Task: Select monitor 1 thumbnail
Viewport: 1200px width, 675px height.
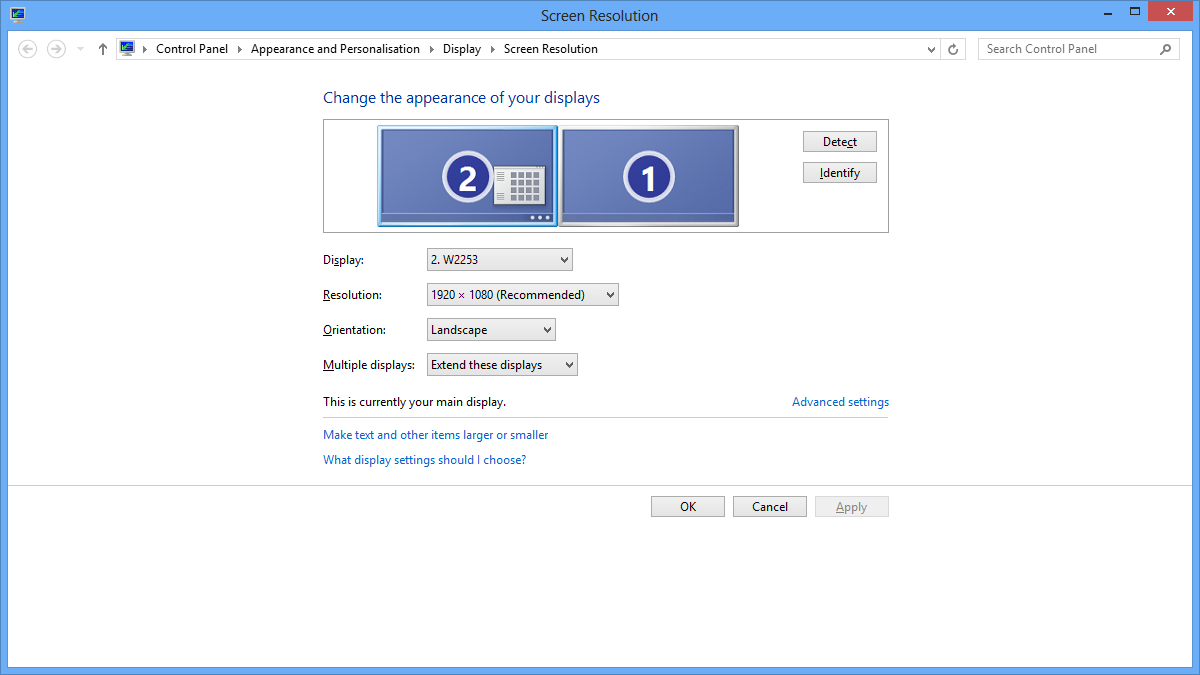Action: click(x=649, y=176)
